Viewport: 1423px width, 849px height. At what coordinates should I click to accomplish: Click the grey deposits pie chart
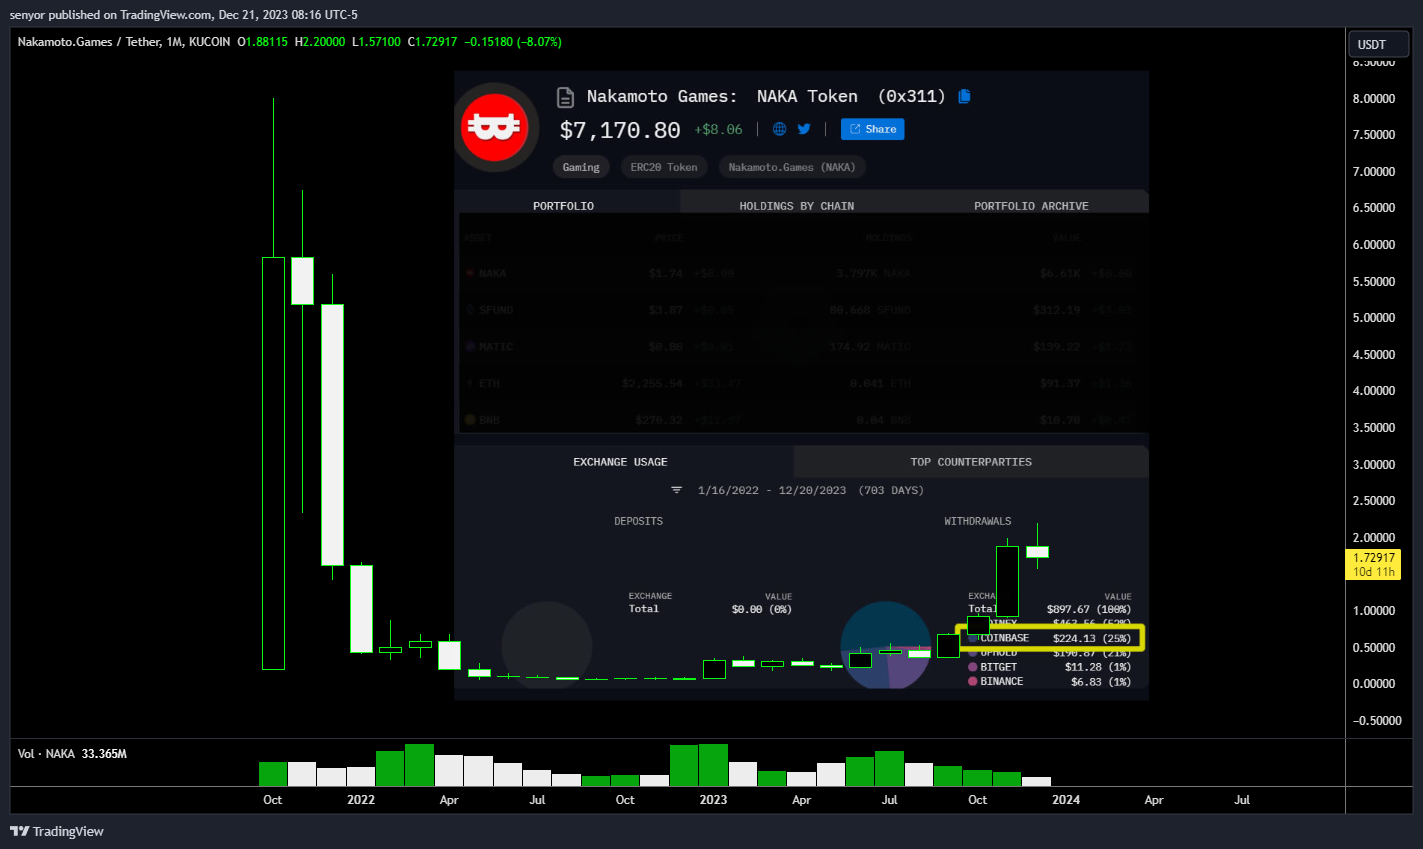[x=547, y=646]
